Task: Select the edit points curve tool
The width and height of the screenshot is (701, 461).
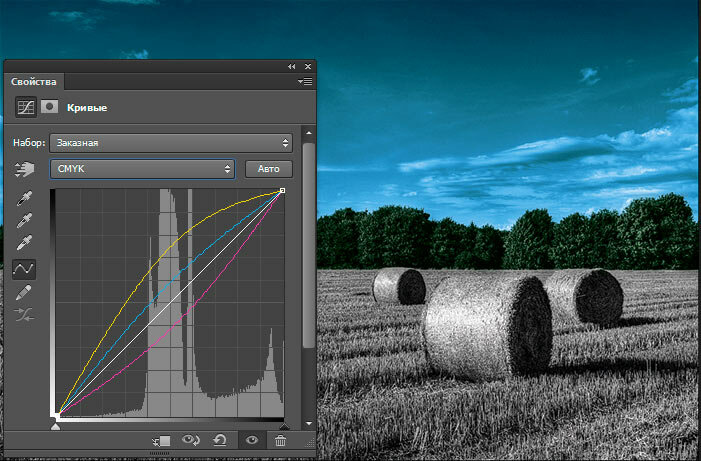Action: [x=24, y=269]
